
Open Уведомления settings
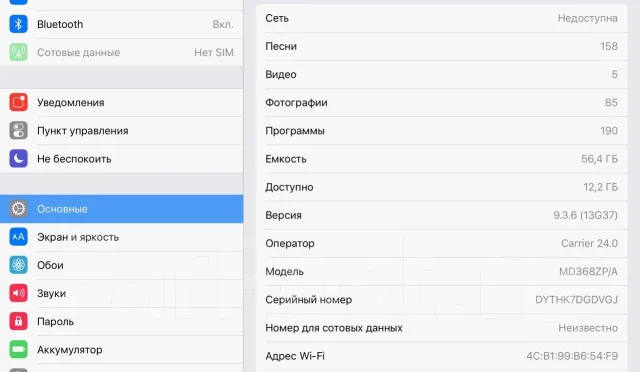pos(122,102)
